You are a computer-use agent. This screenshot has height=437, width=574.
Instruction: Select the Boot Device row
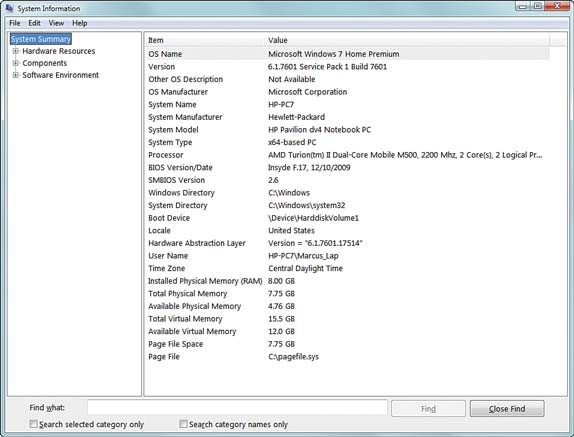(x=347, y=218)
